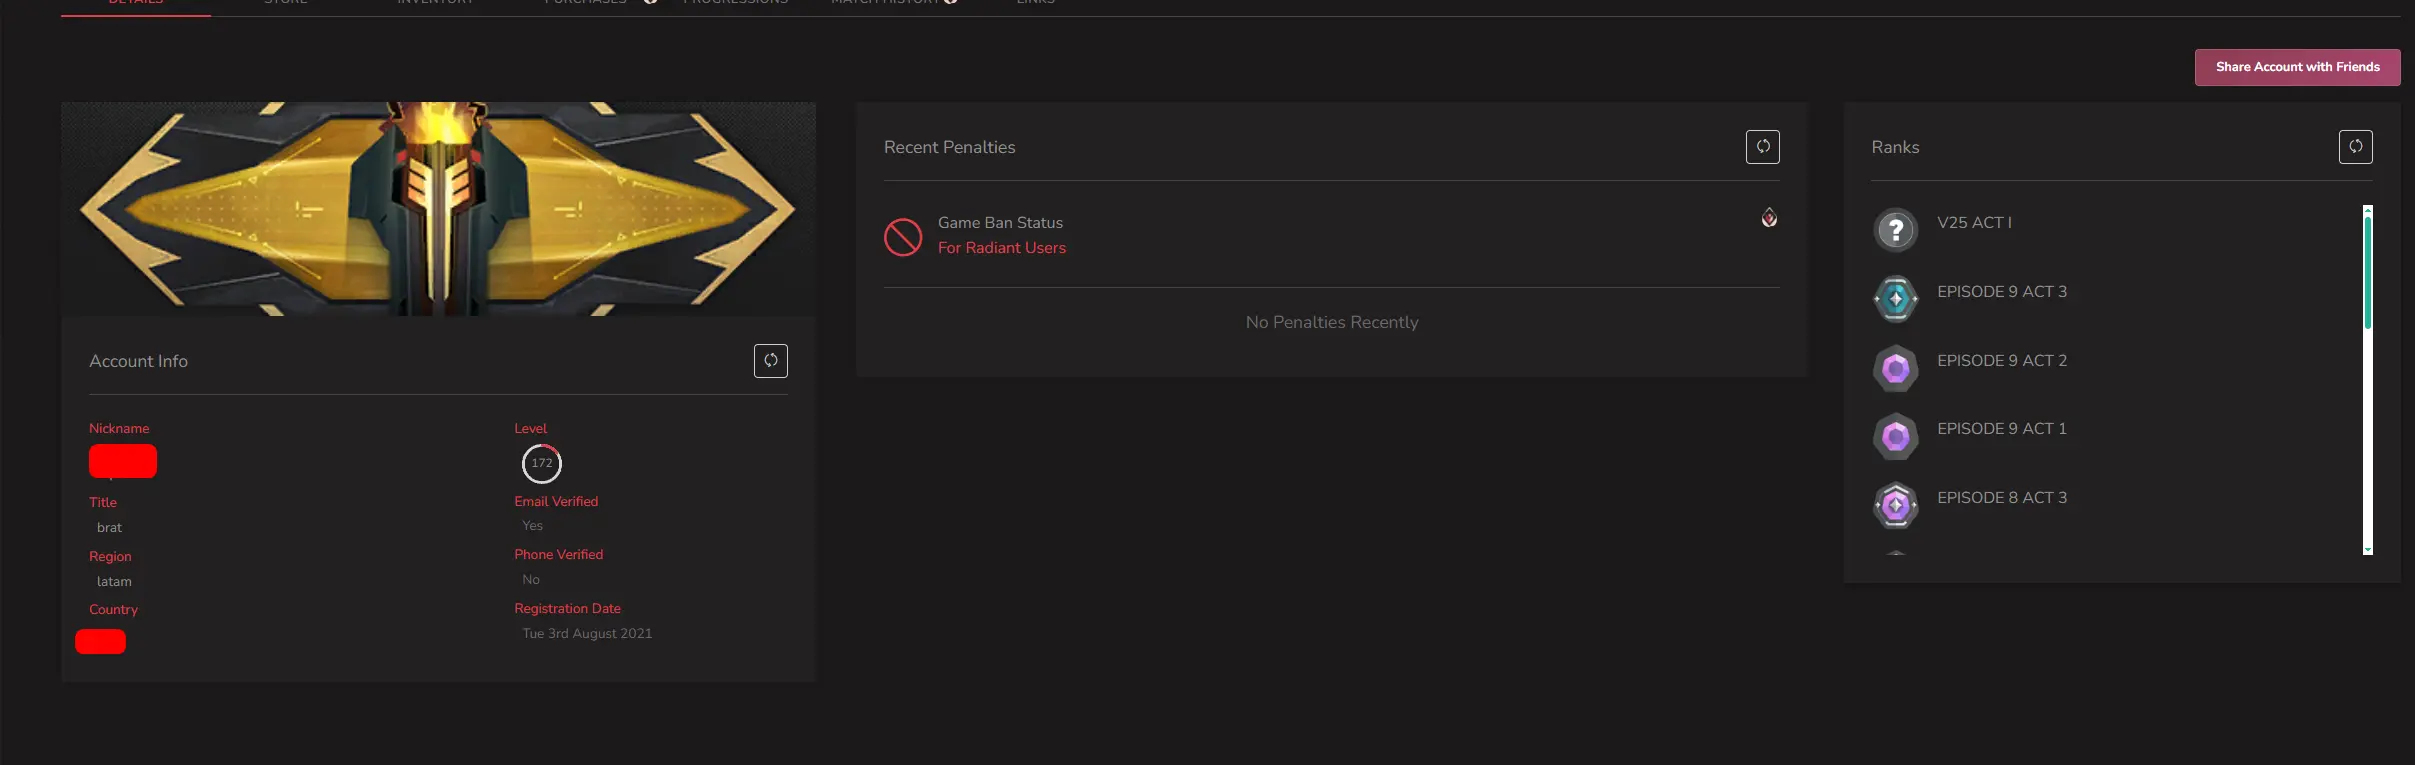
Task: Click the red ban circle icon
Action: [x=903, y=237]
